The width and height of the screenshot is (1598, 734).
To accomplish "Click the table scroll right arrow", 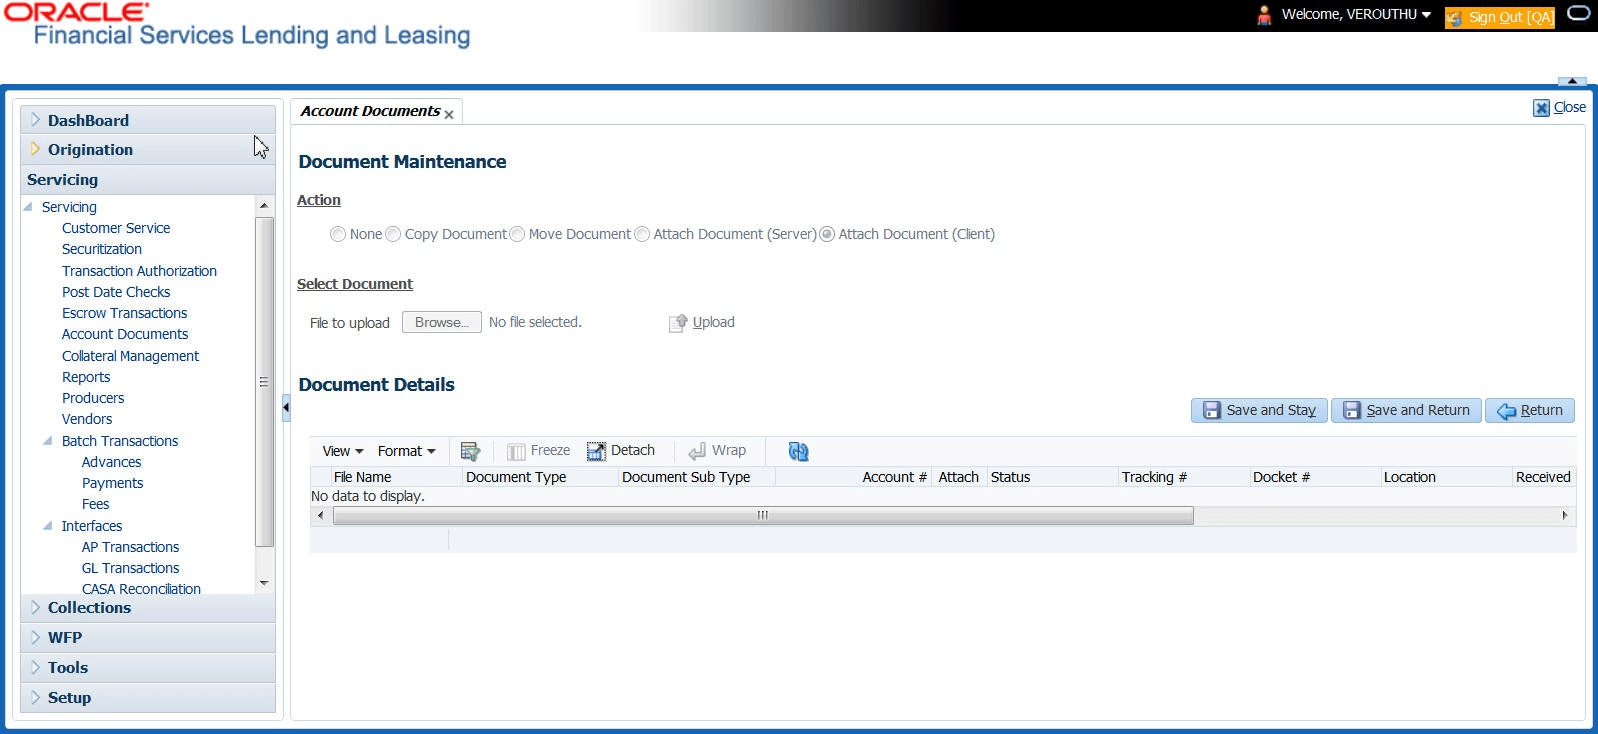I will [x=1565, y=515].
